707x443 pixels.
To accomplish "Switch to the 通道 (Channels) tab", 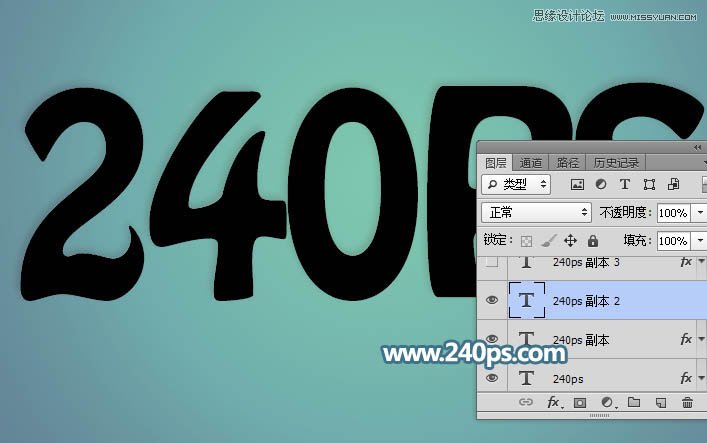I will coord(530,163).
